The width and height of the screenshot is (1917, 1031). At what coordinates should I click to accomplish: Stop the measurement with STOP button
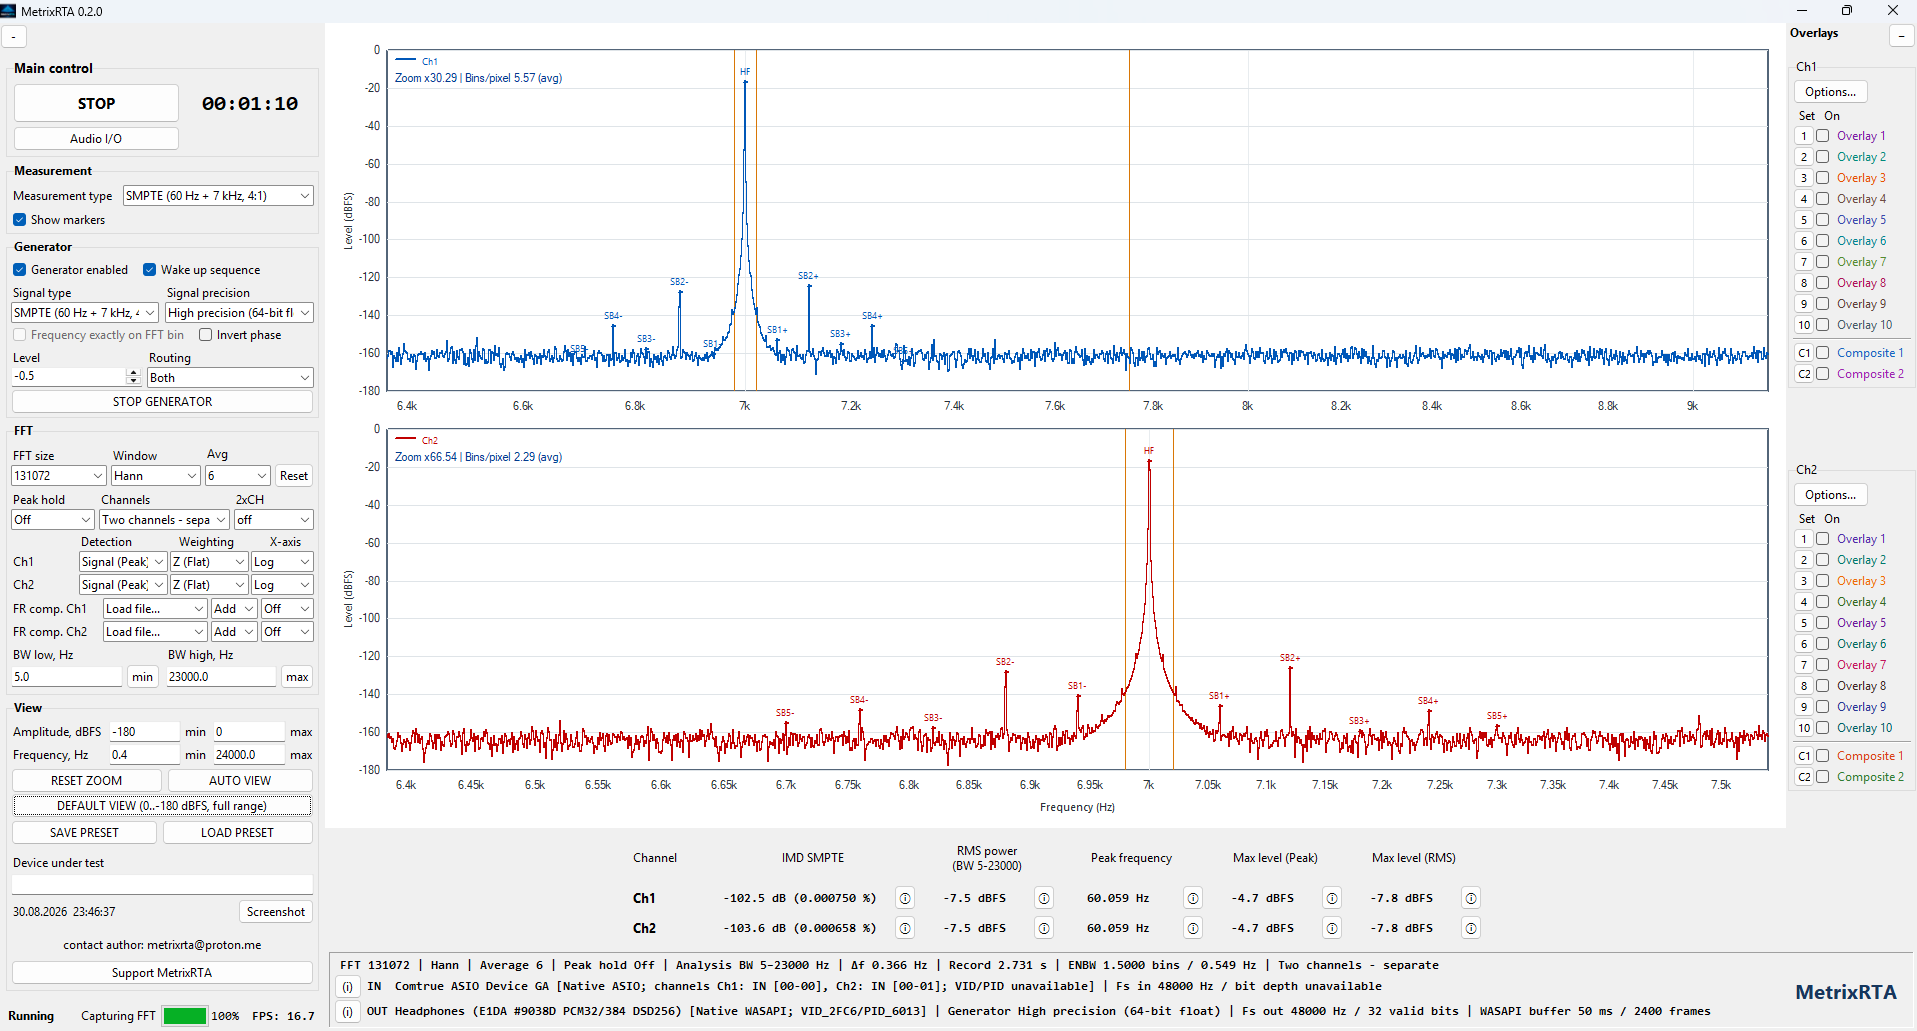(96, 104)
